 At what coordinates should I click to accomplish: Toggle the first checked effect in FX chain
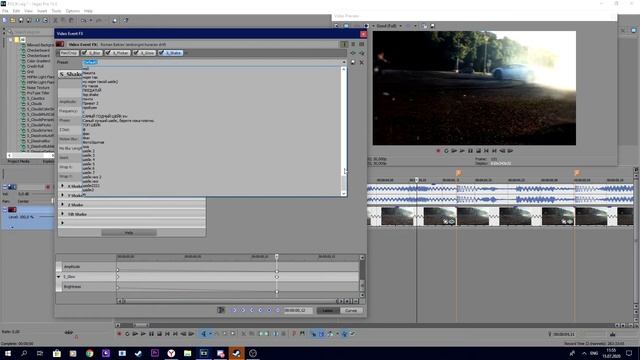tap(84, 53)
